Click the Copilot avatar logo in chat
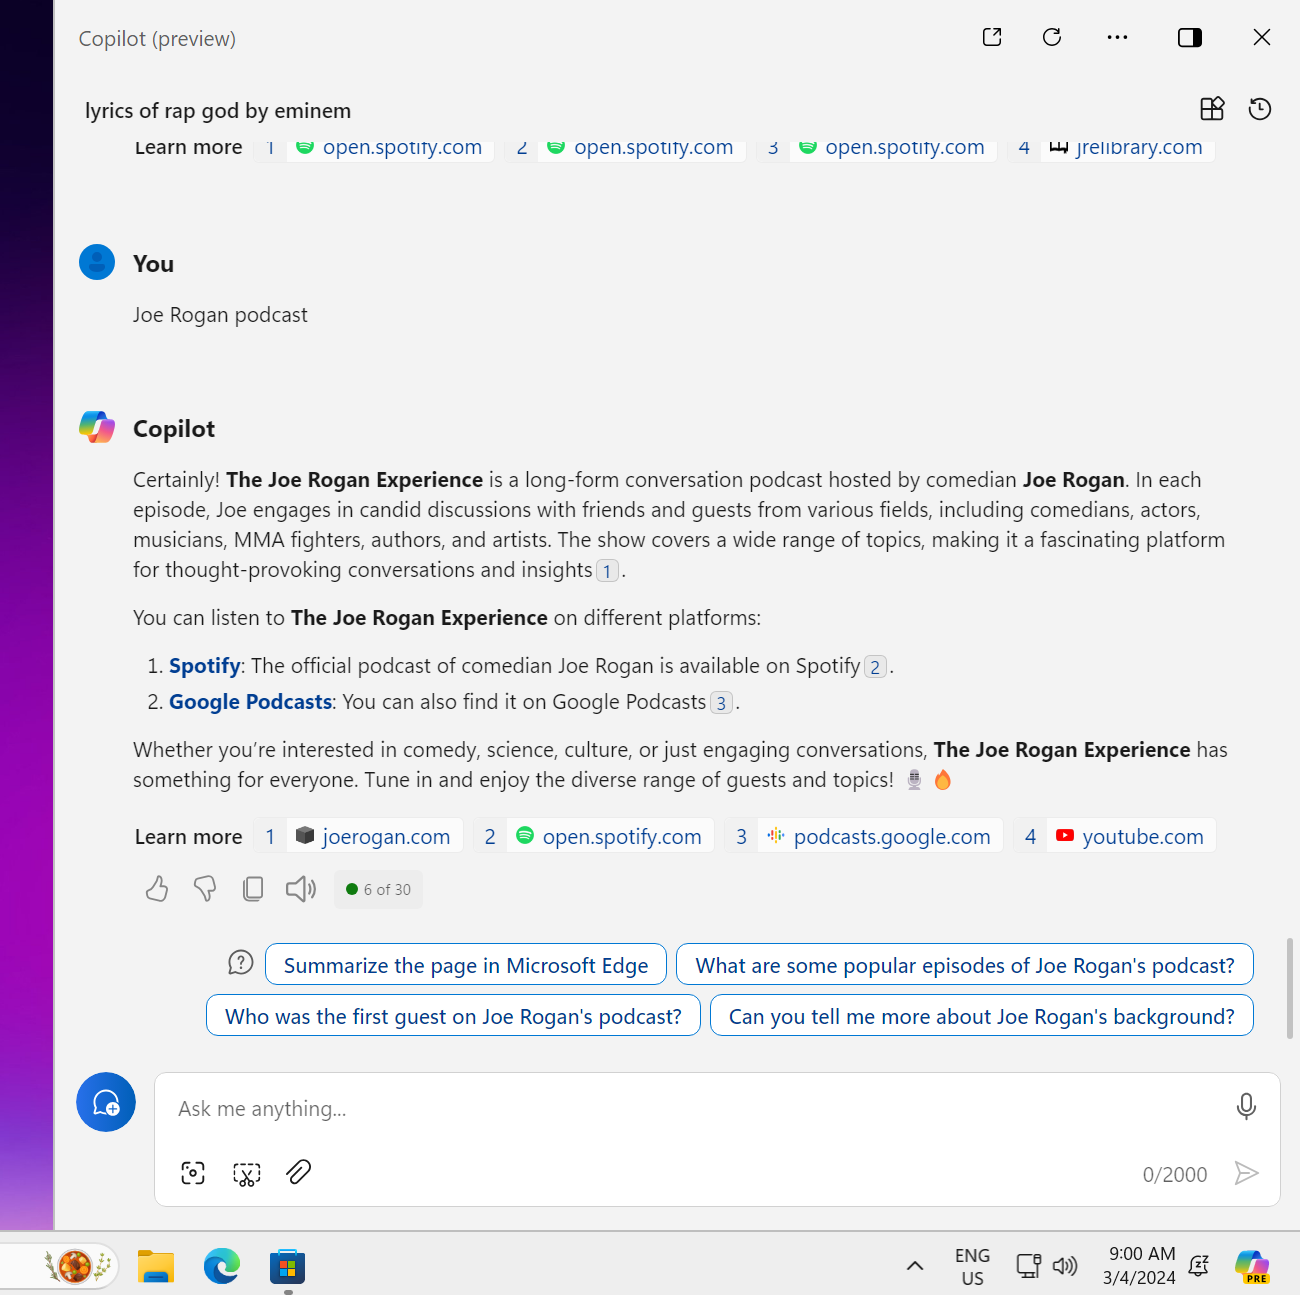Image resolution: width=1300 pixels, height=1295 pixels. point(97,427)
